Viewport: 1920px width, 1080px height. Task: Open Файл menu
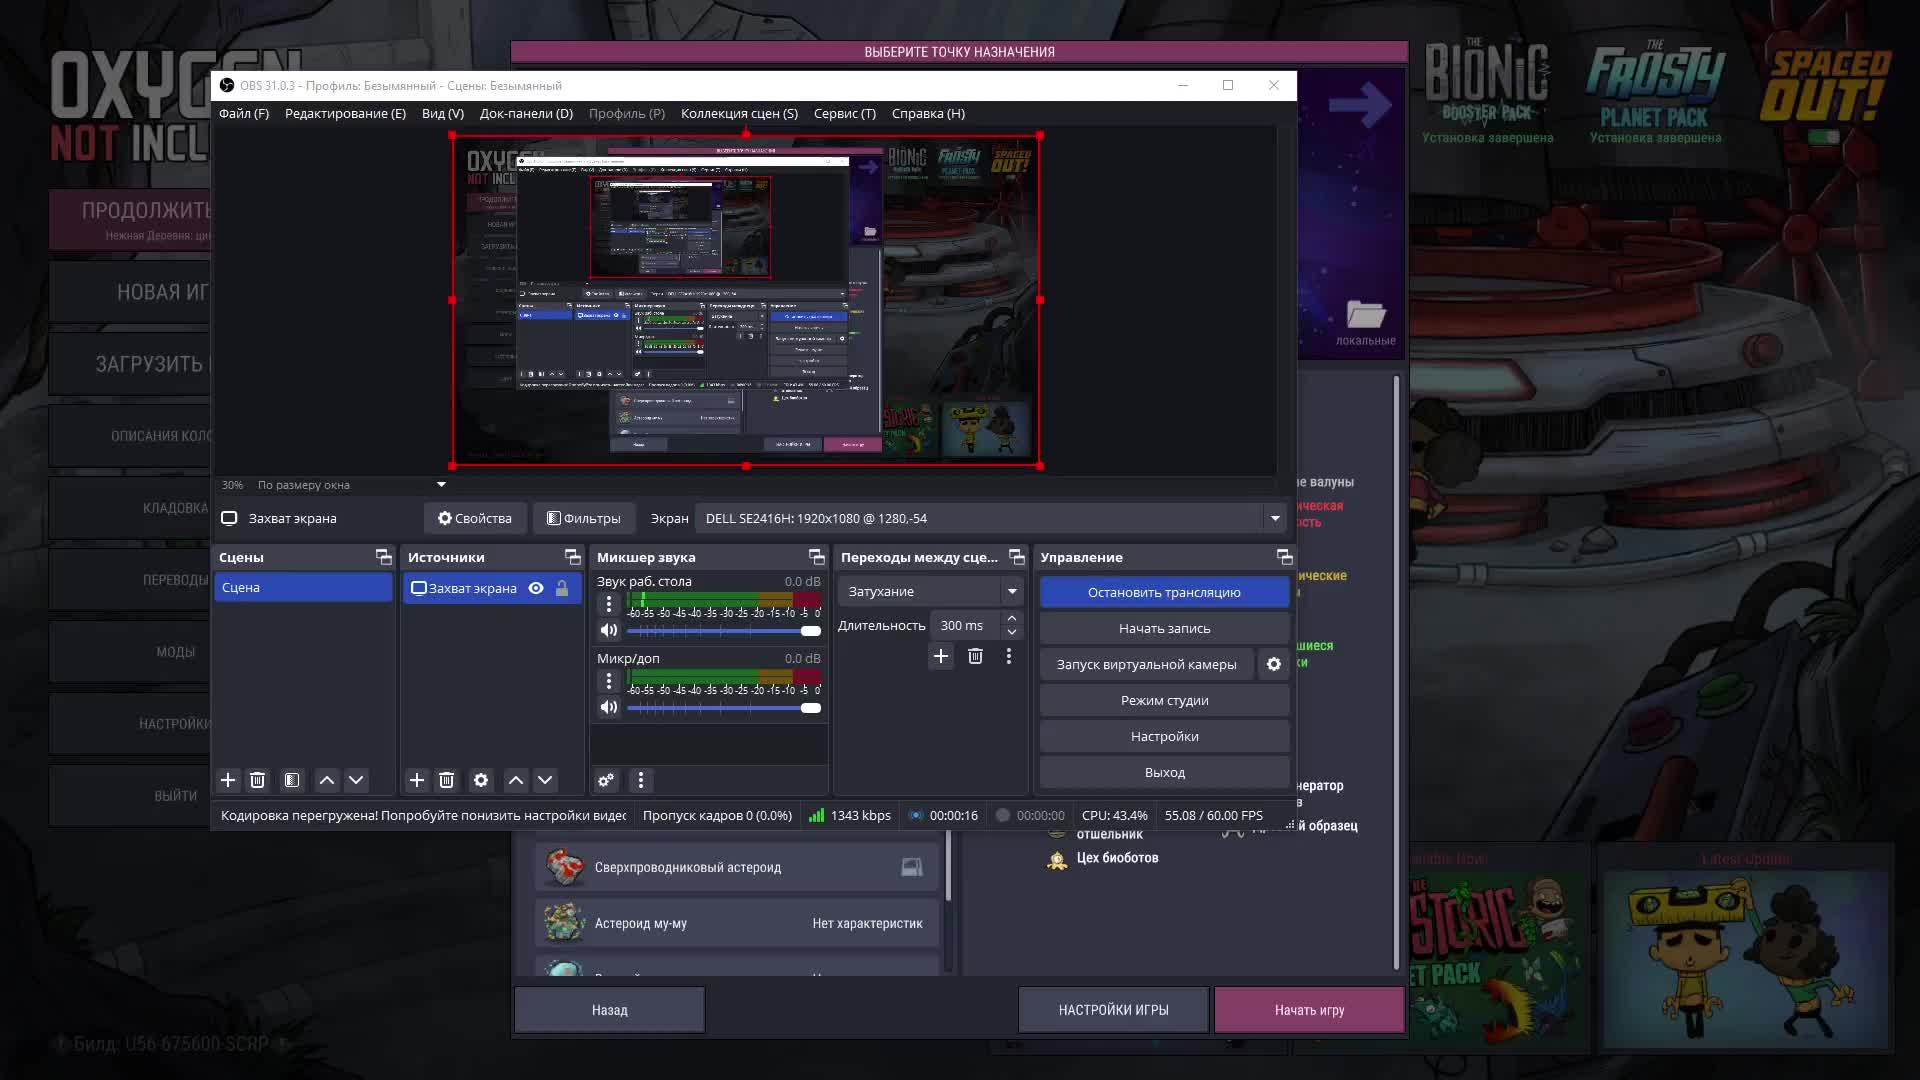244,113
